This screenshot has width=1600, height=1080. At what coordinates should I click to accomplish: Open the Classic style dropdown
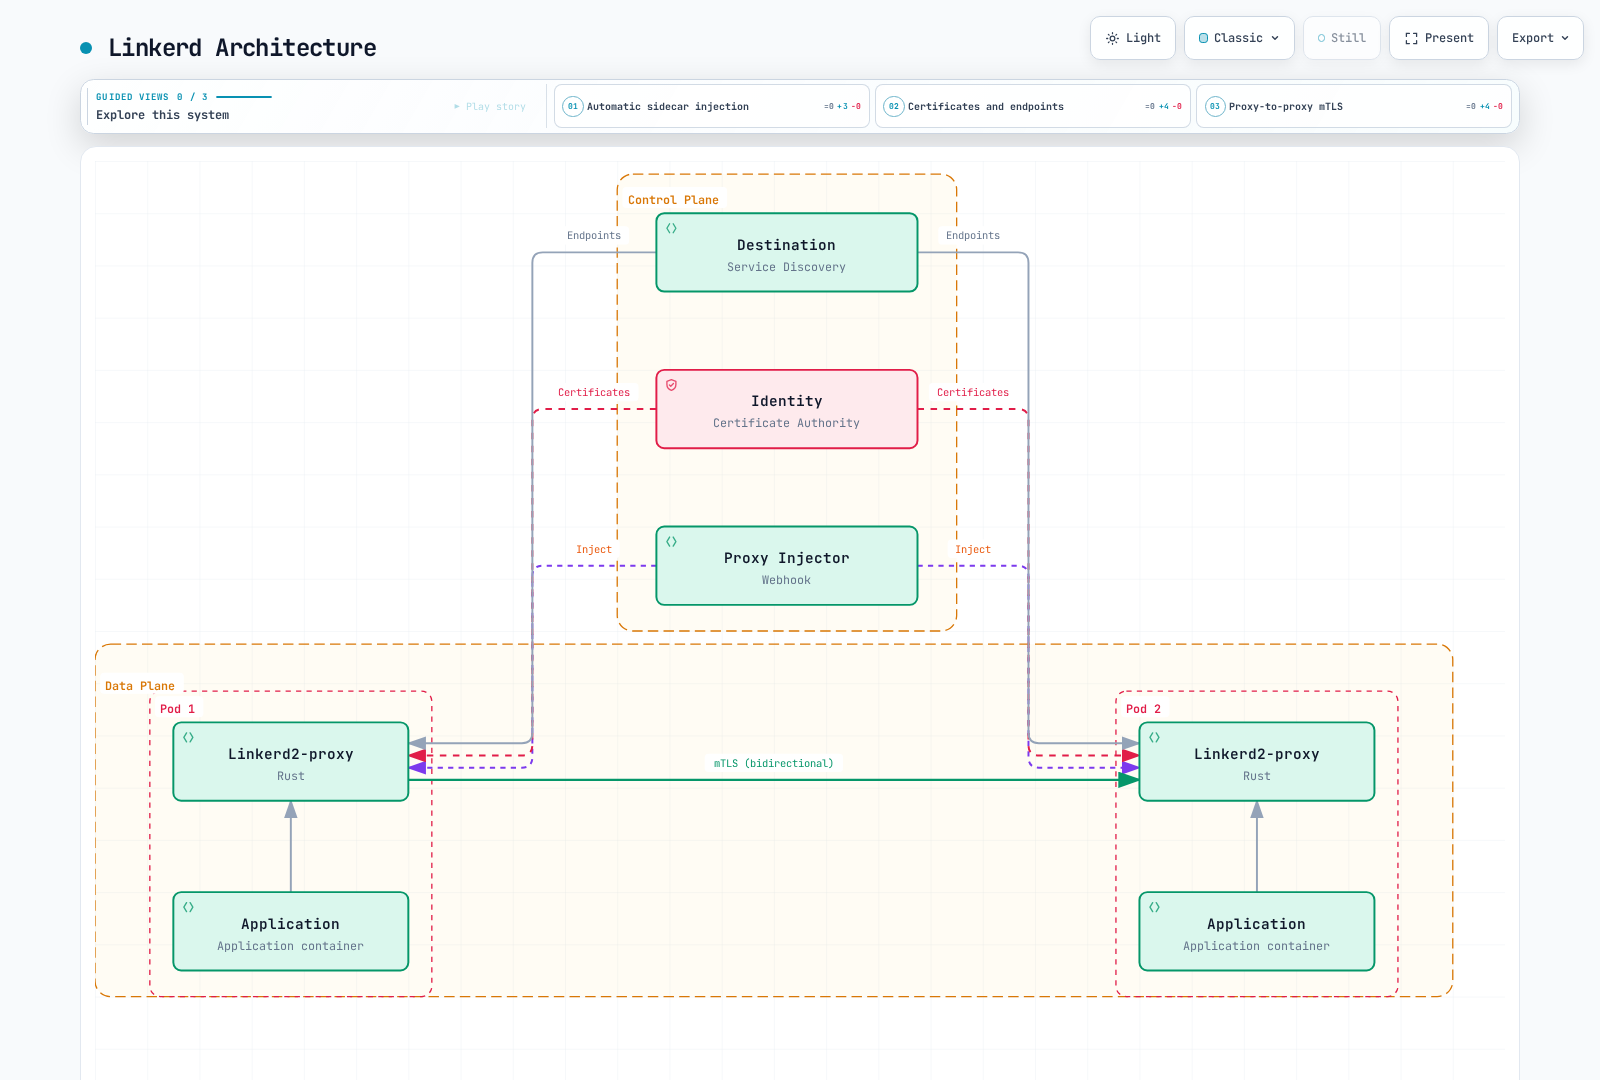tap(1239, 38)
